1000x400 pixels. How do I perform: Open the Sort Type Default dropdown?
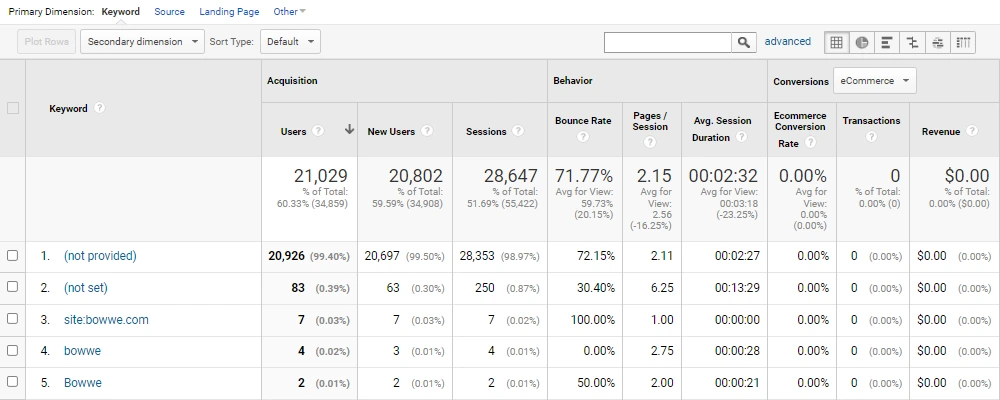pos(290,41)
